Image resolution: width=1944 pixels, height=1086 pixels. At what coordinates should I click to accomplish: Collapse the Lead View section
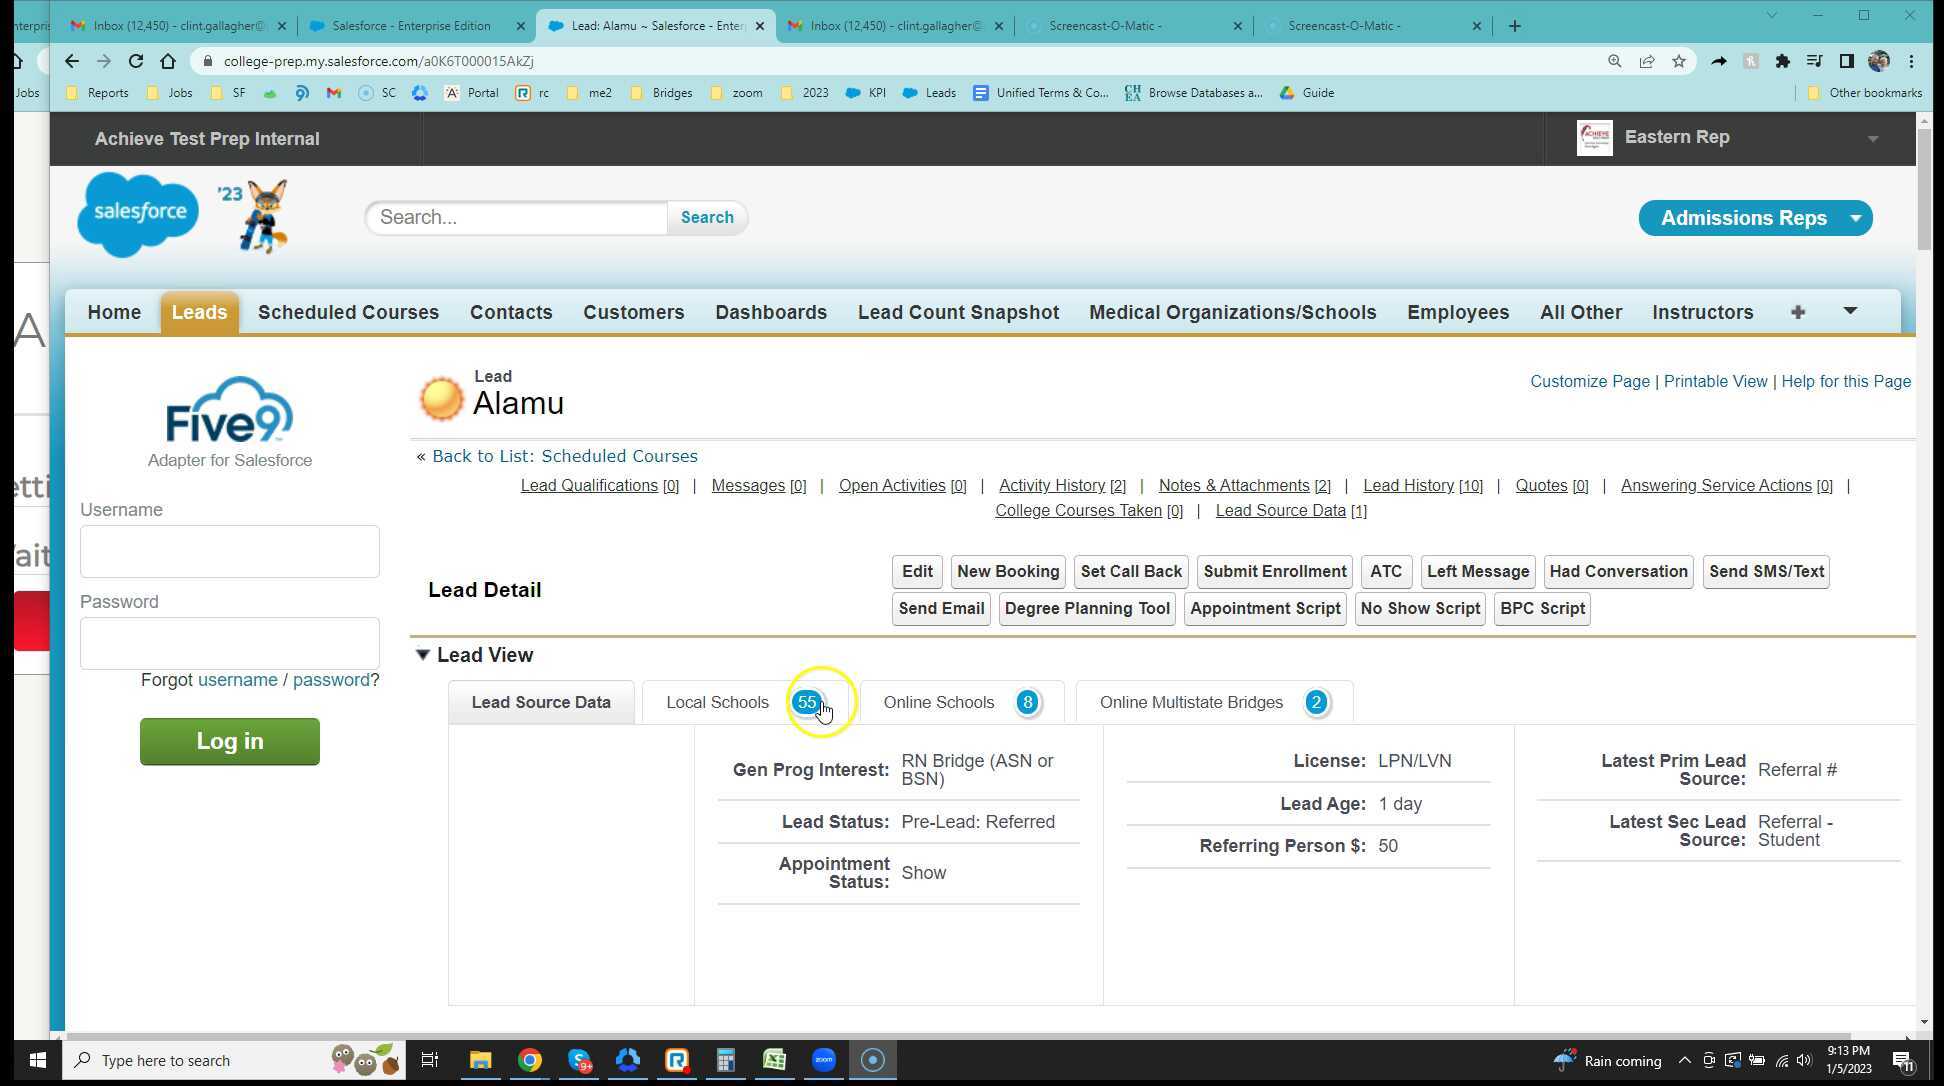point(423,655)
